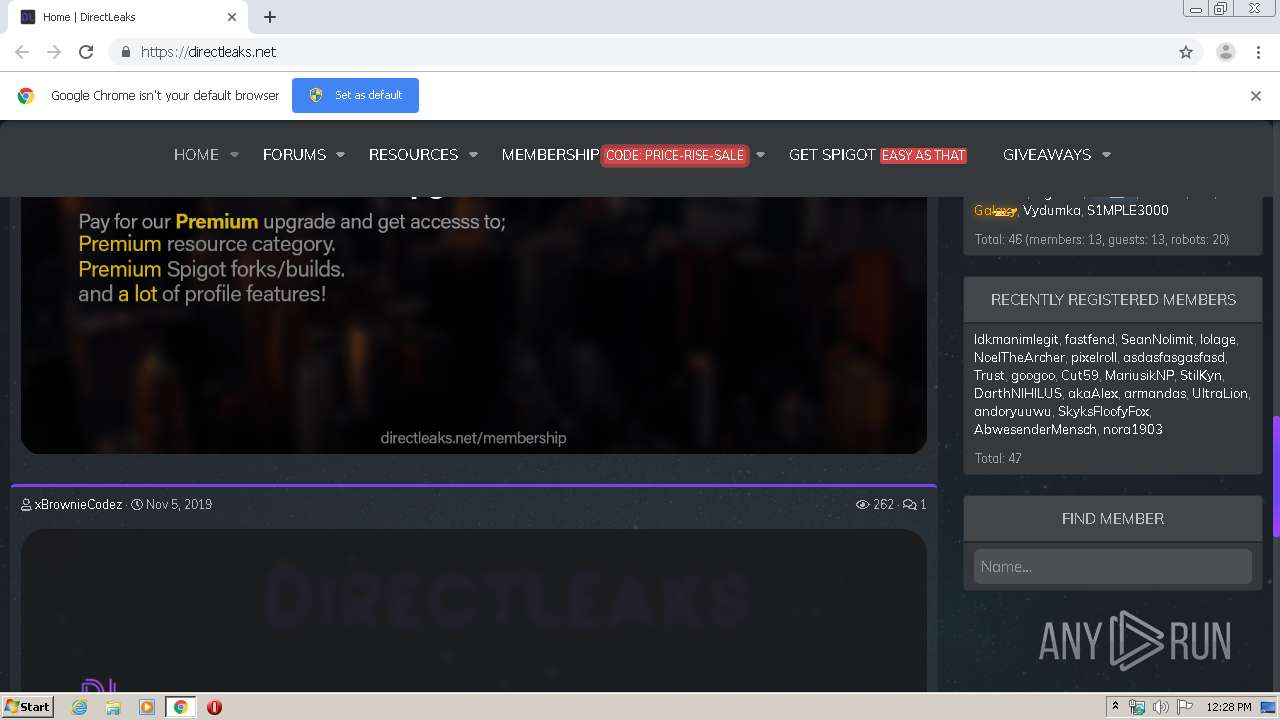Click Set as default button
1280x720 pixels.
pos(355,95)
